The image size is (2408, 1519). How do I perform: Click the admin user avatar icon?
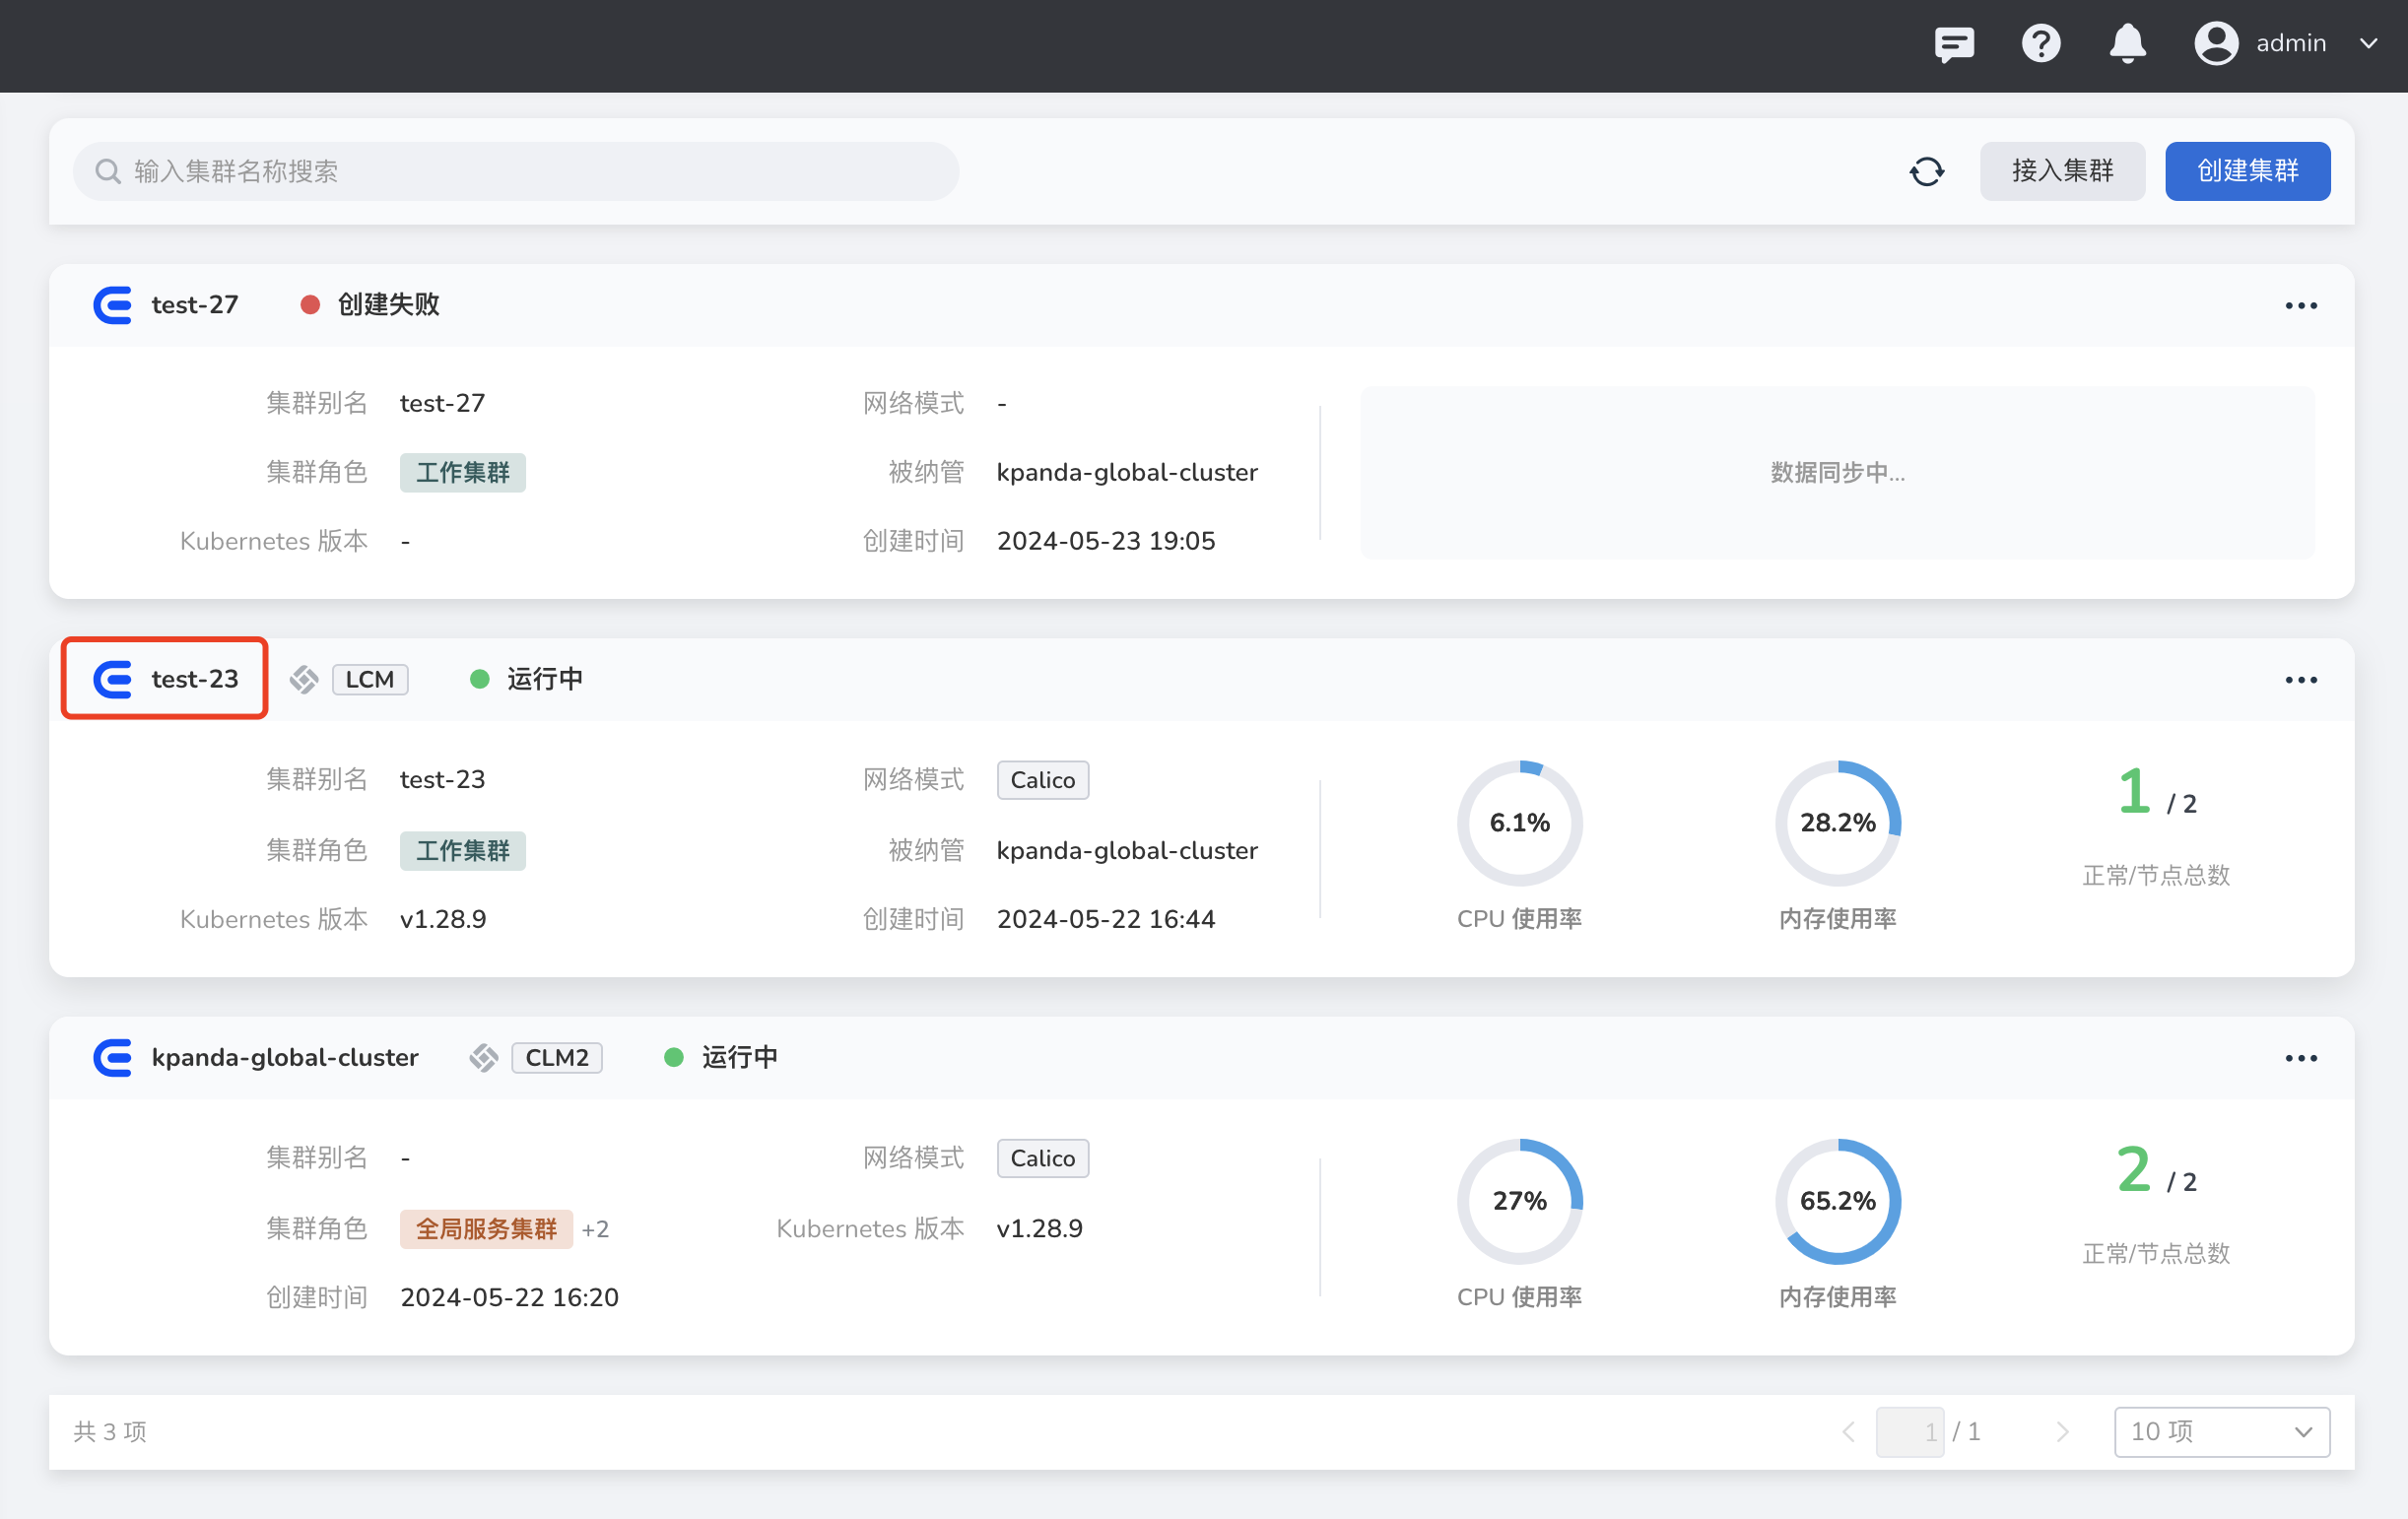[2215, 44]
